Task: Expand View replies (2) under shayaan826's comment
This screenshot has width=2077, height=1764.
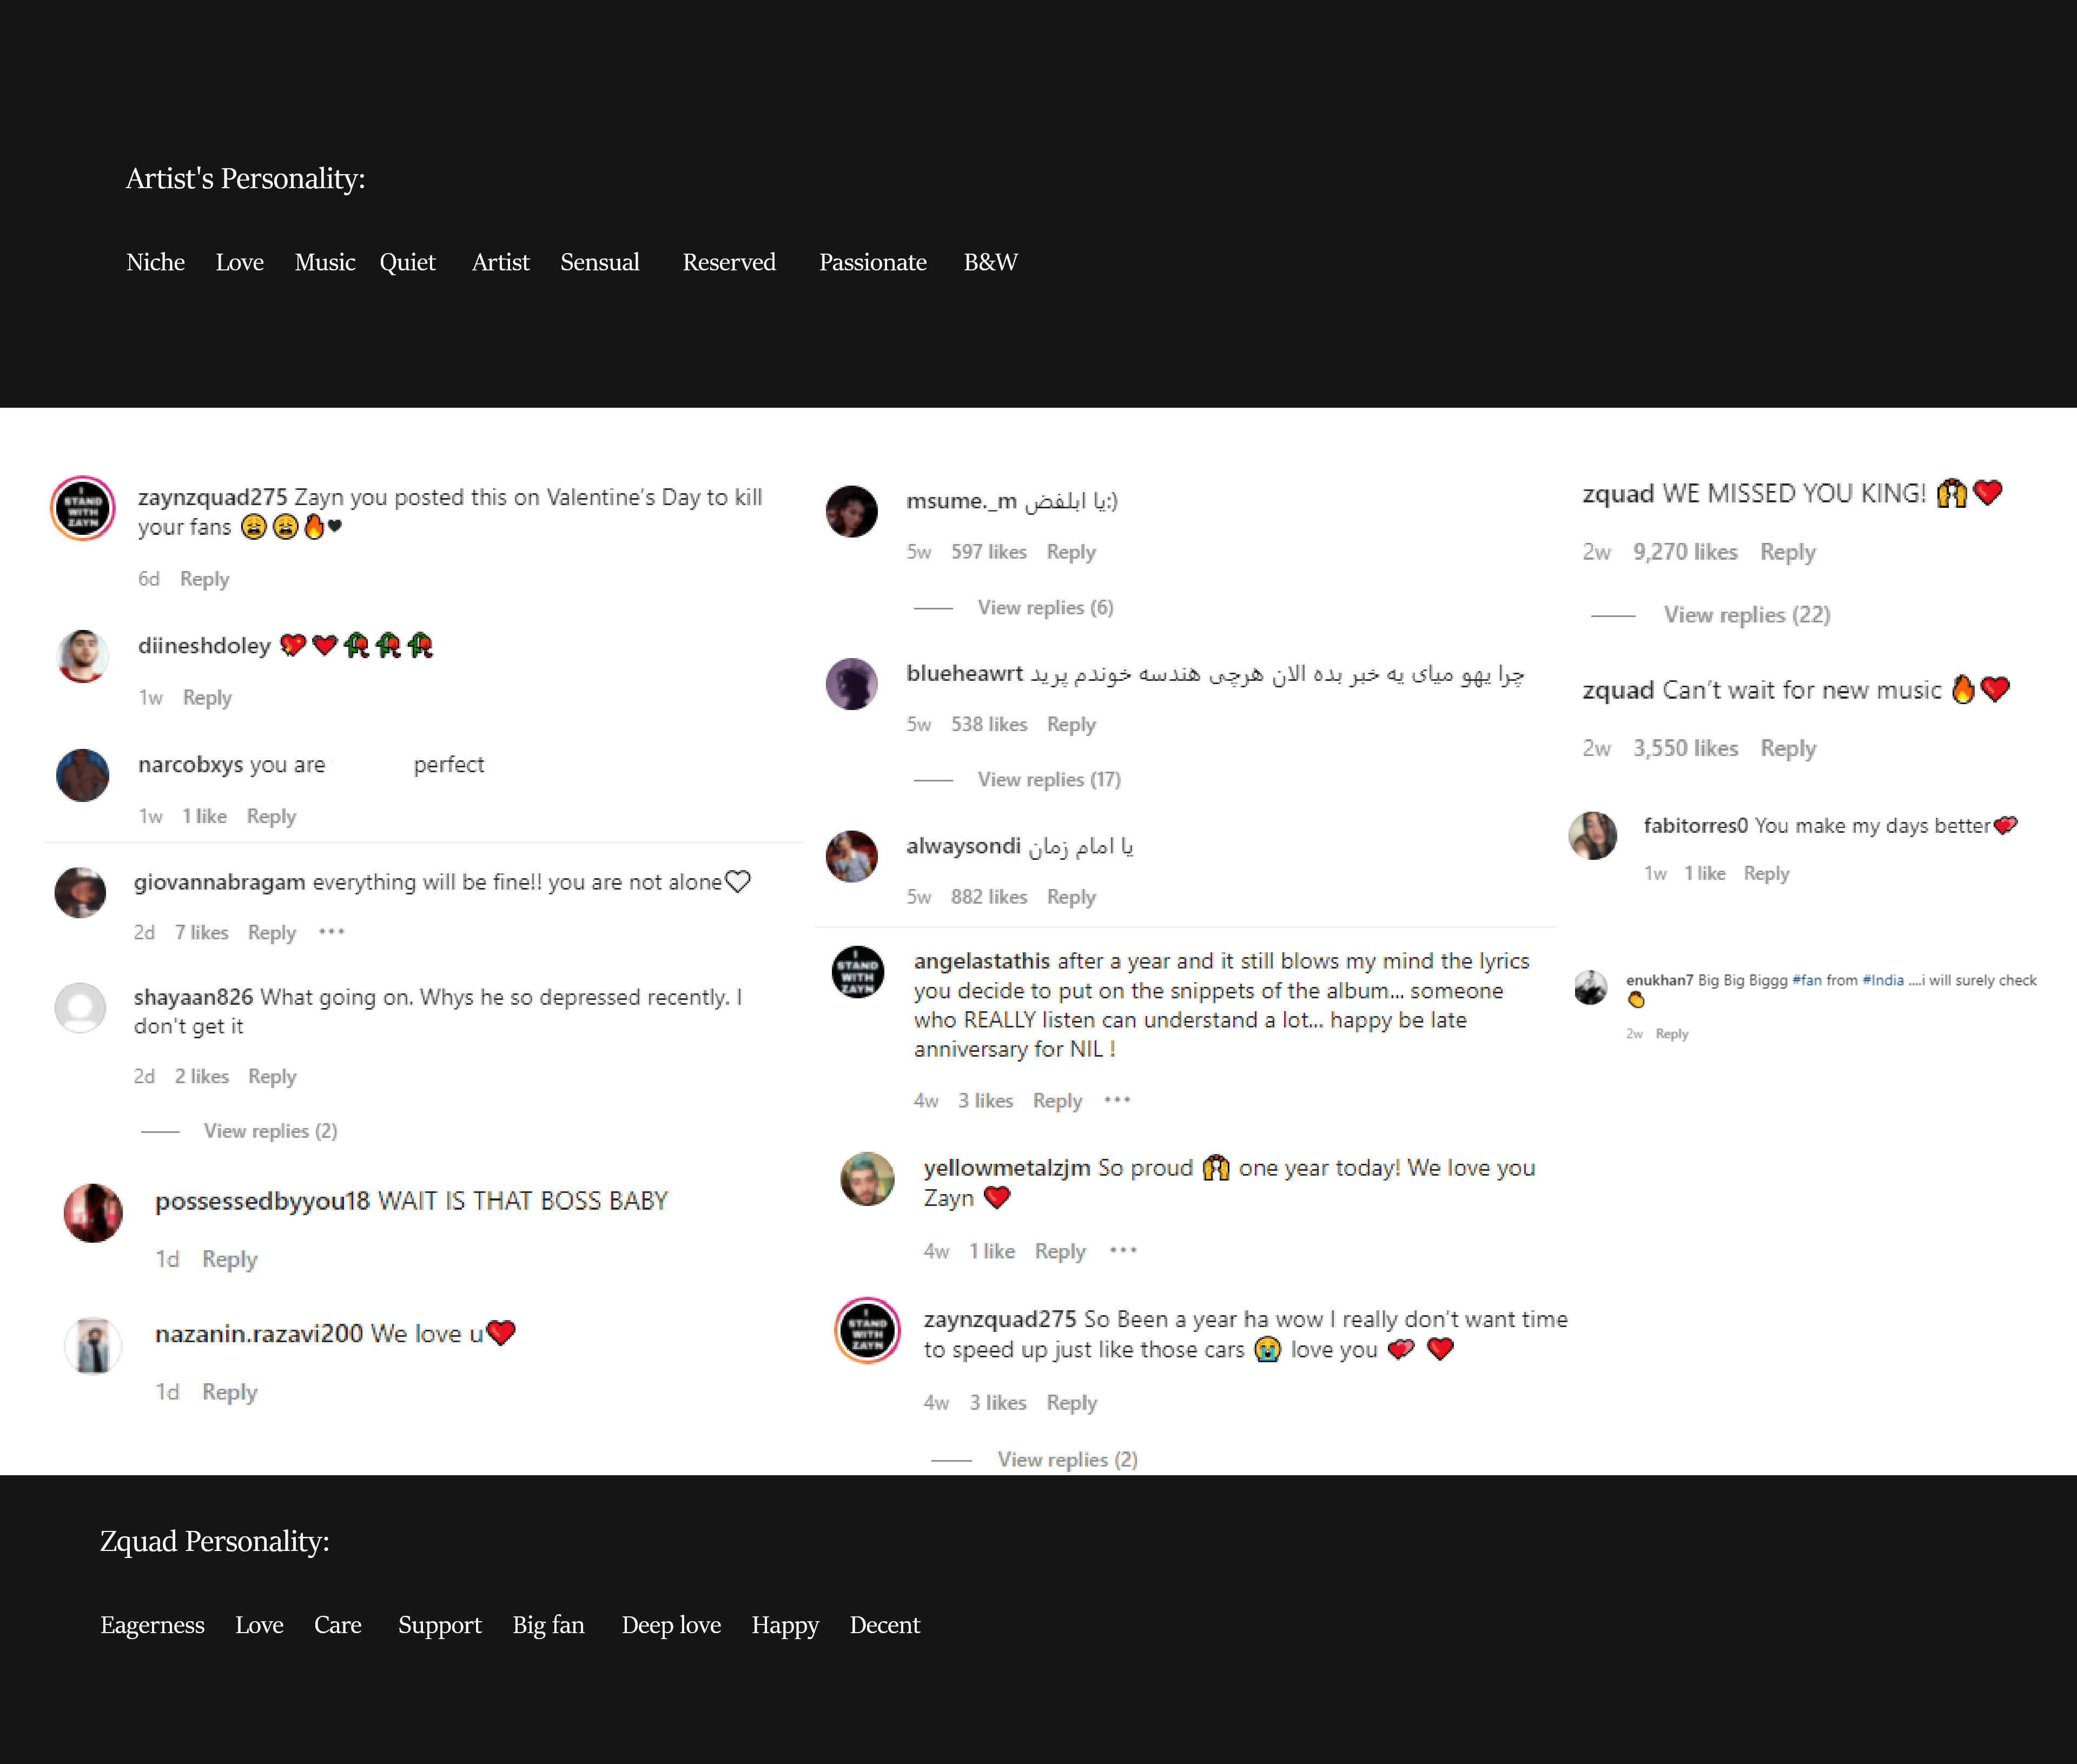Action: pyautogui.click(x=270, y=1131)
